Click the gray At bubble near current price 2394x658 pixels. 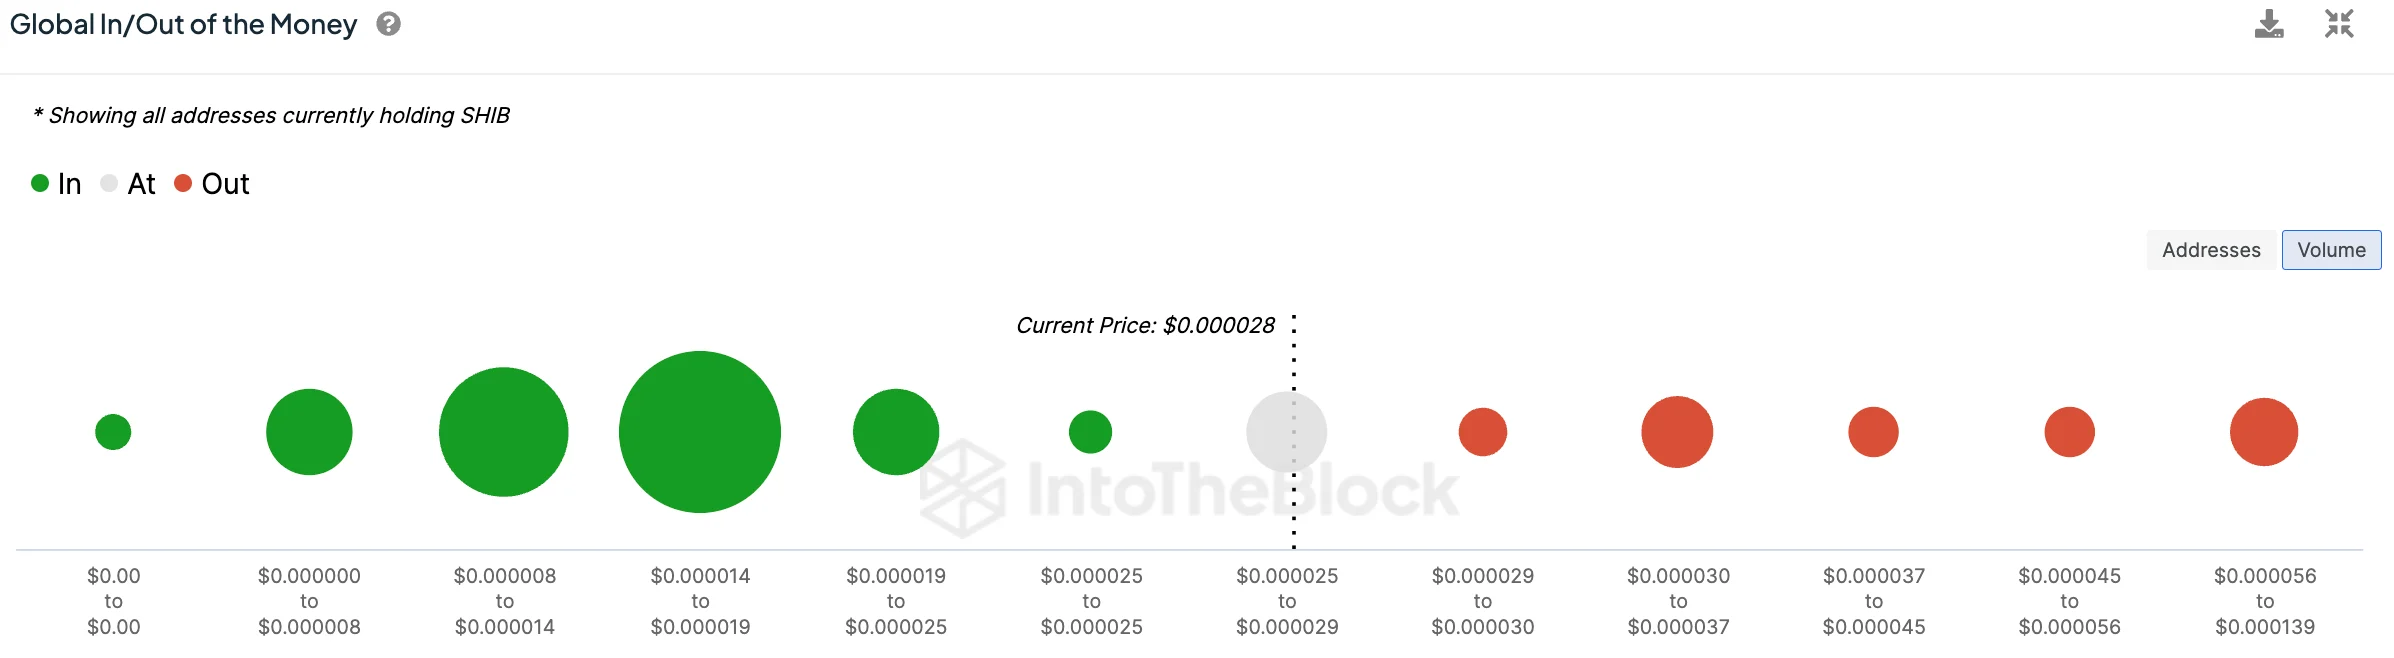point(1287,432)
